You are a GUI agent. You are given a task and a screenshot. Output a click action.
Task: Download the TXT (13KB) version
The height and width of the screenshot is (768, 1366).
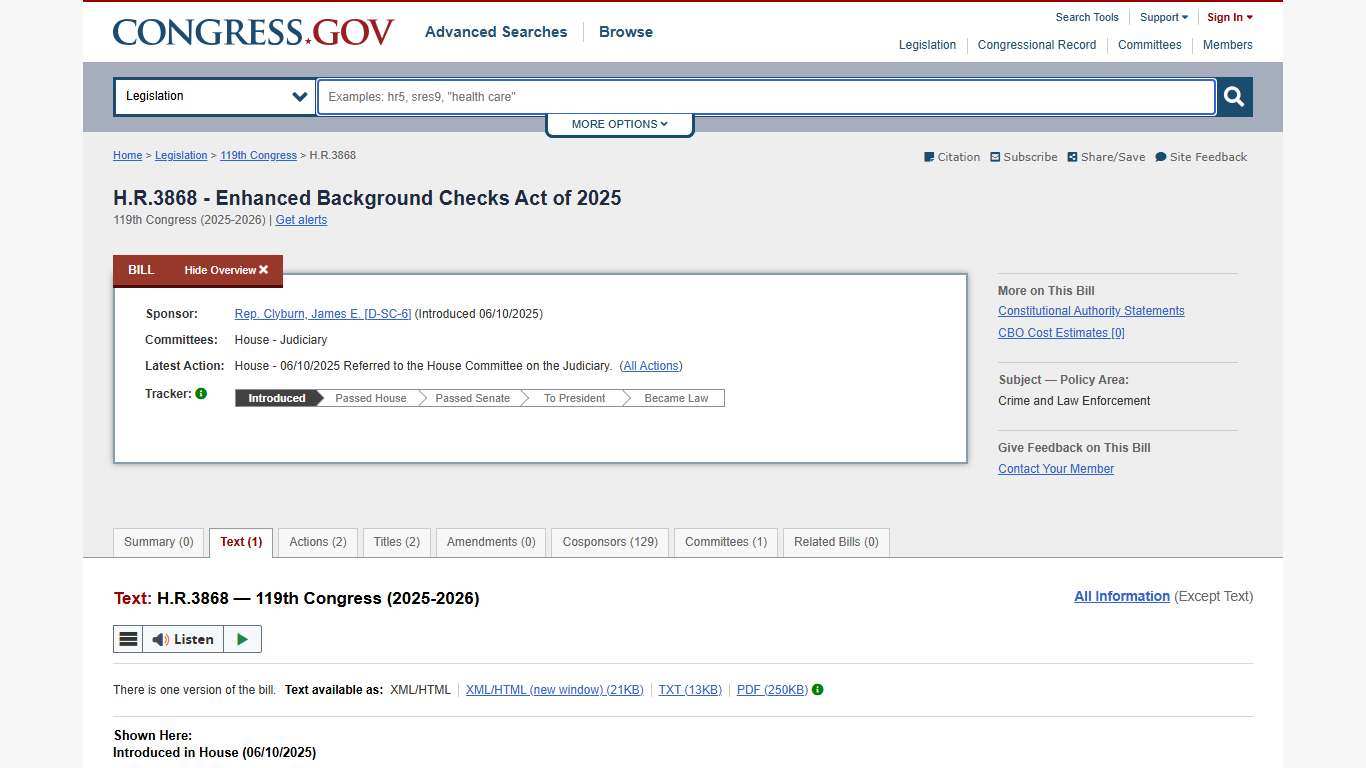coord(690,689)
